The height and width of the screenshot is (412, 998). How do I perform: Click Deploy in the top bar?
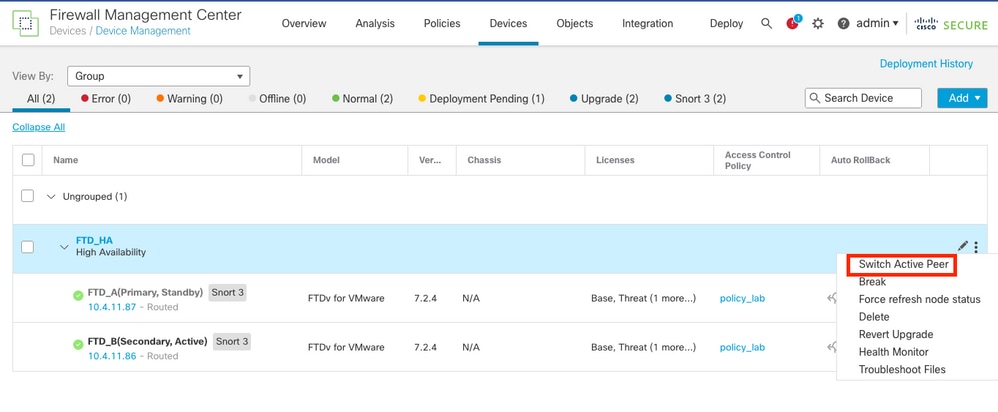[726, 24]
